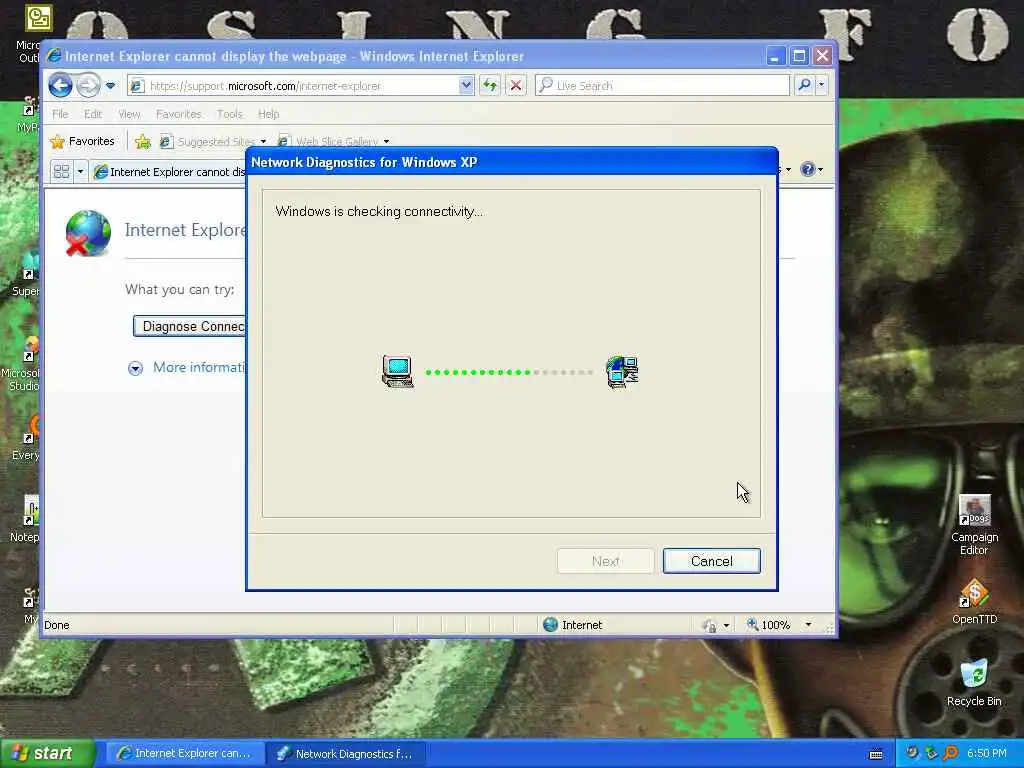This screenshot has width=1024, height=768.
Task: Click the Internet zone status bar entry
Action: (573, 625)
